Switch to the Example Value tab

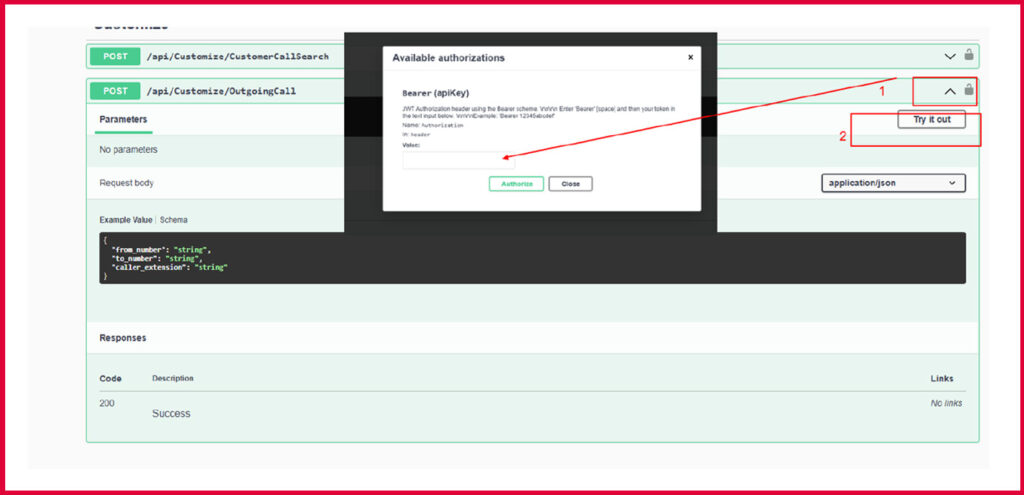(x=126, y=219)
